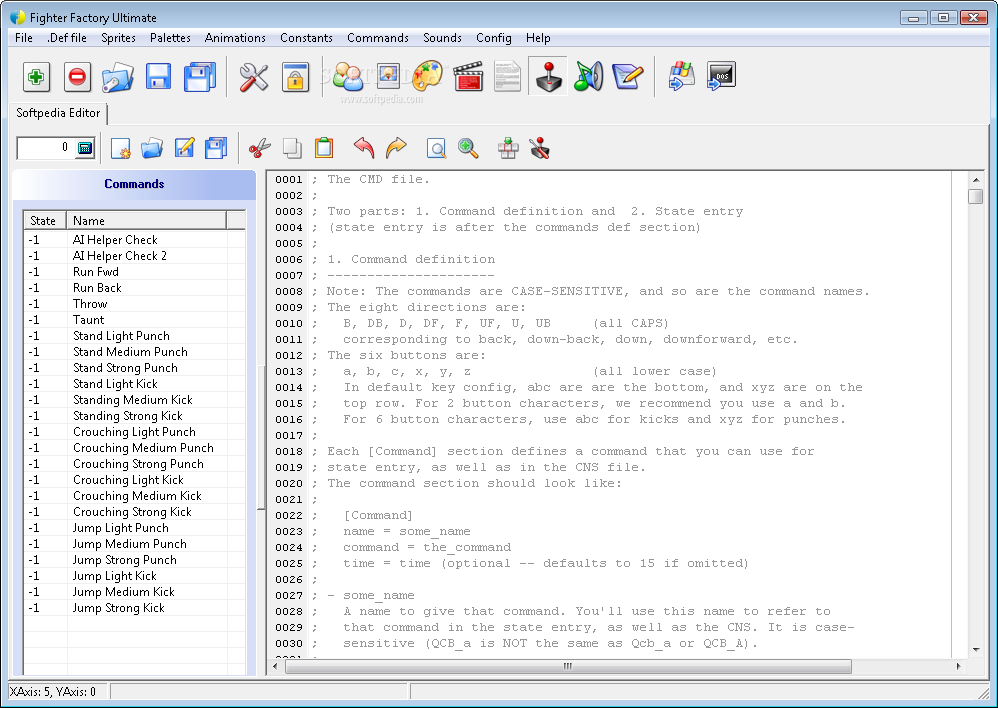
Task: Select the Throw command row
Action: 134,304
